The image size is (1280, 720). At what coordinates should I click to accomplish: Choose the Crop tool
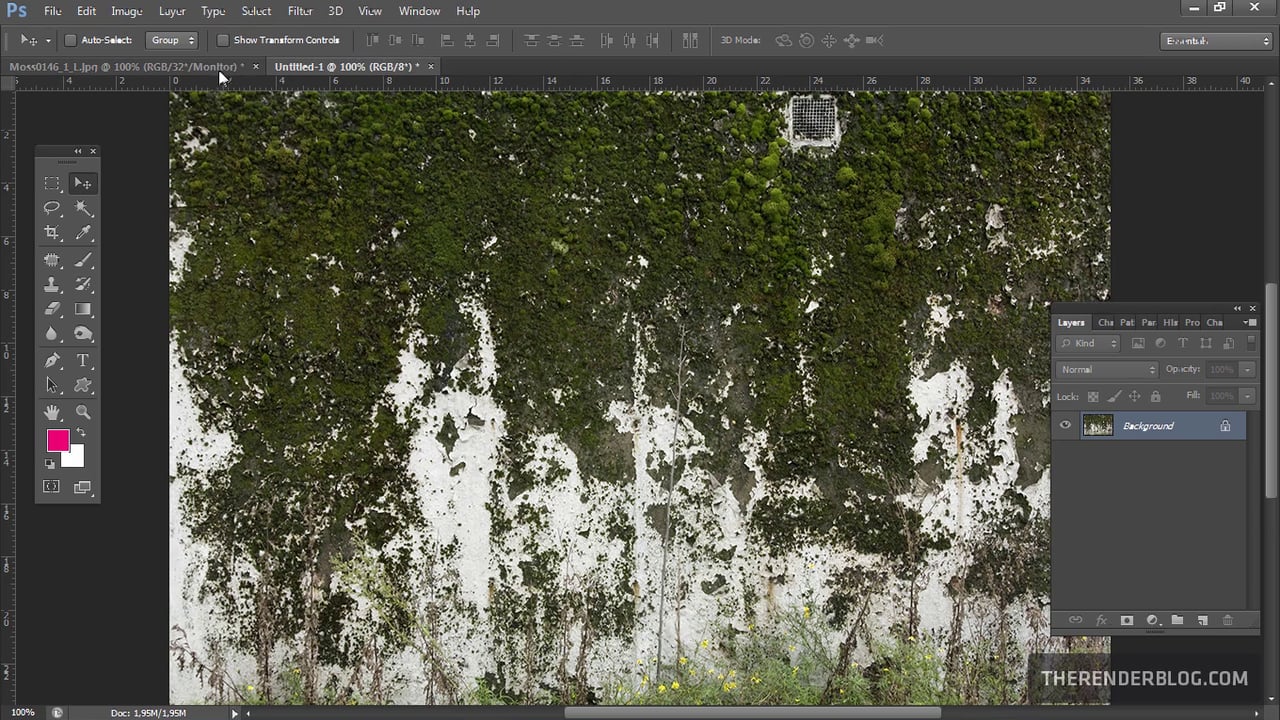point(52,233)
